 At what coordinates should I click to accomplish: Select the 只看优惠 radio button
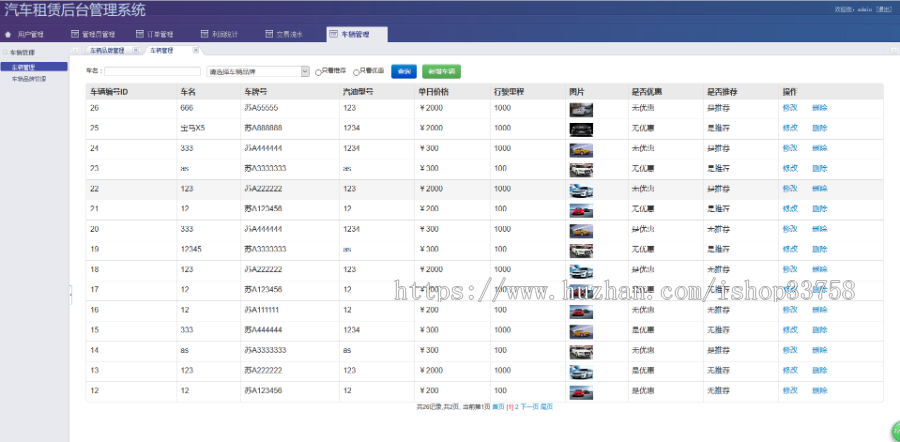356,72
